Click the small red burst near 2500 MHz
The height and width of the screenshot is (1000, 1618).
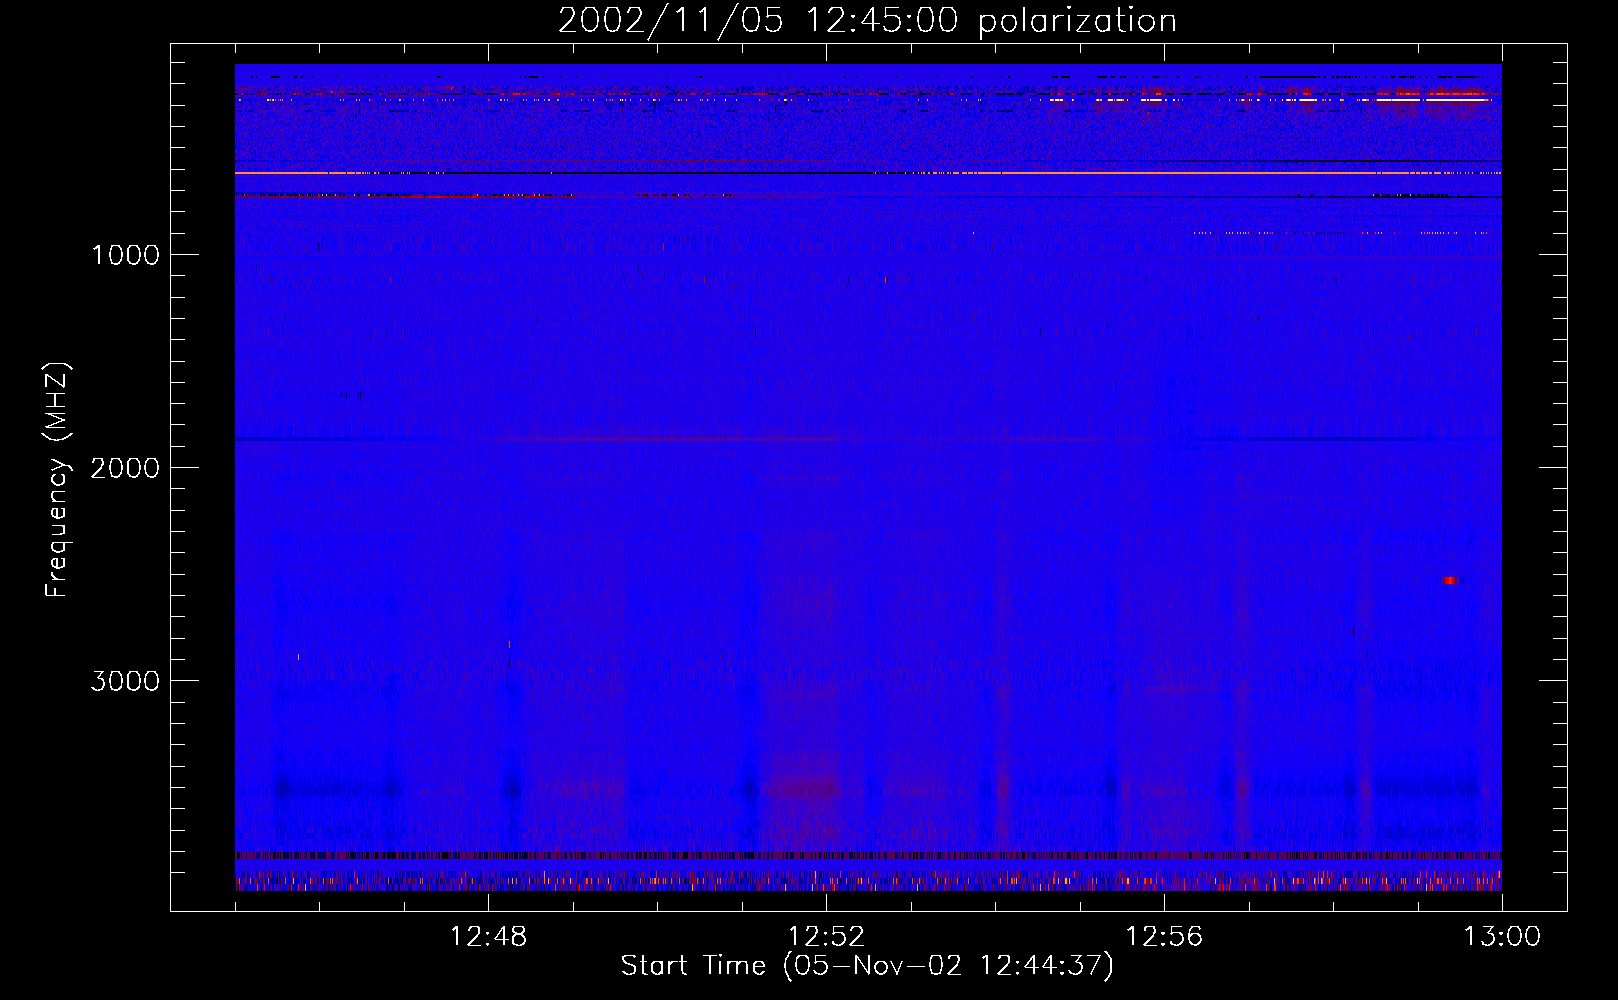(x=1451, y=580)
